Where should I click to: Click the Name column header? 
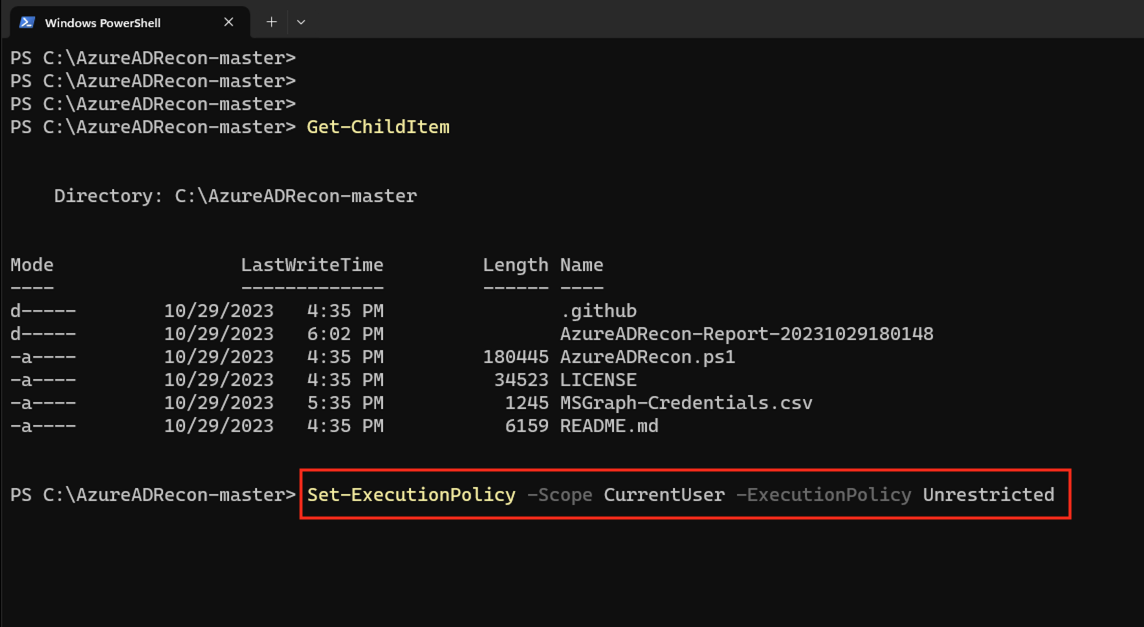tap(581, 265)
